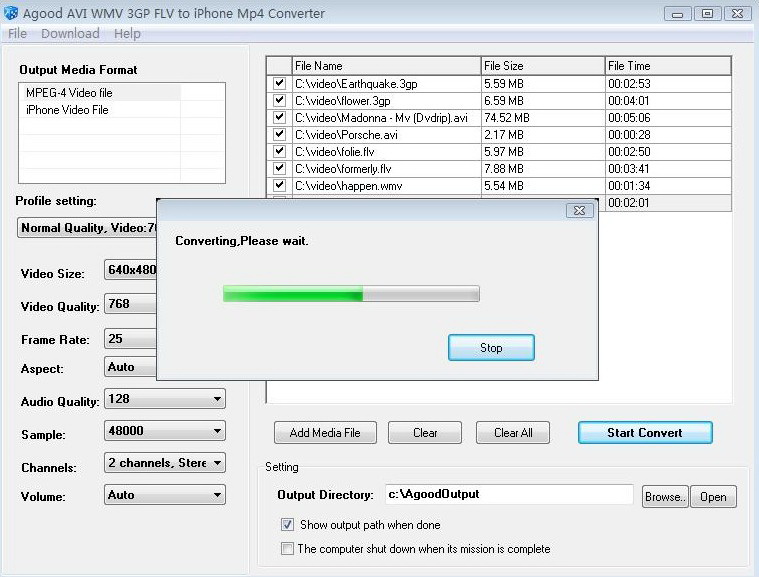
Task: Open the Download menu
Action: pos(70,33)
